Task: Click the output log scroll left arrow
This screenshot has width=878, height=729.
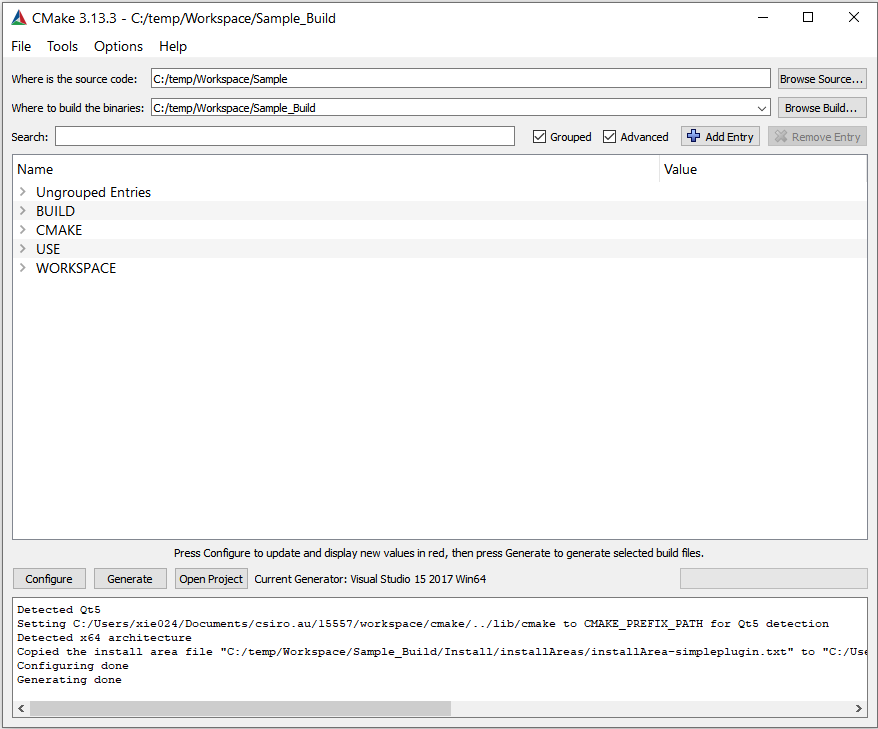Action: tap(21, 708)
